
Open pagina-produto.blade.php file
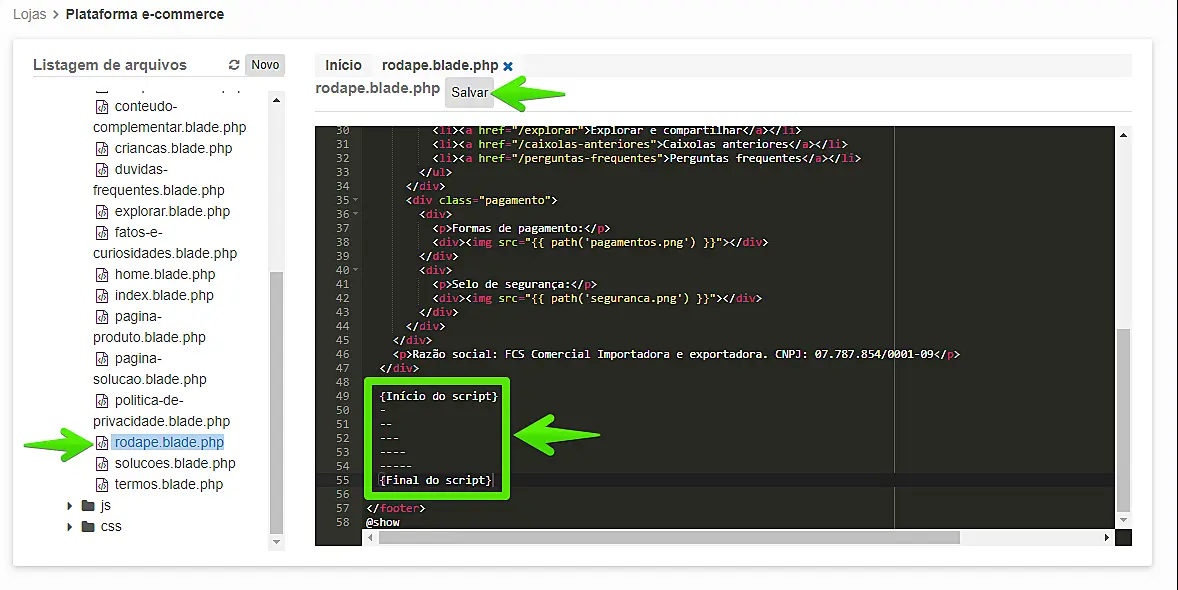tap(150, 327)
